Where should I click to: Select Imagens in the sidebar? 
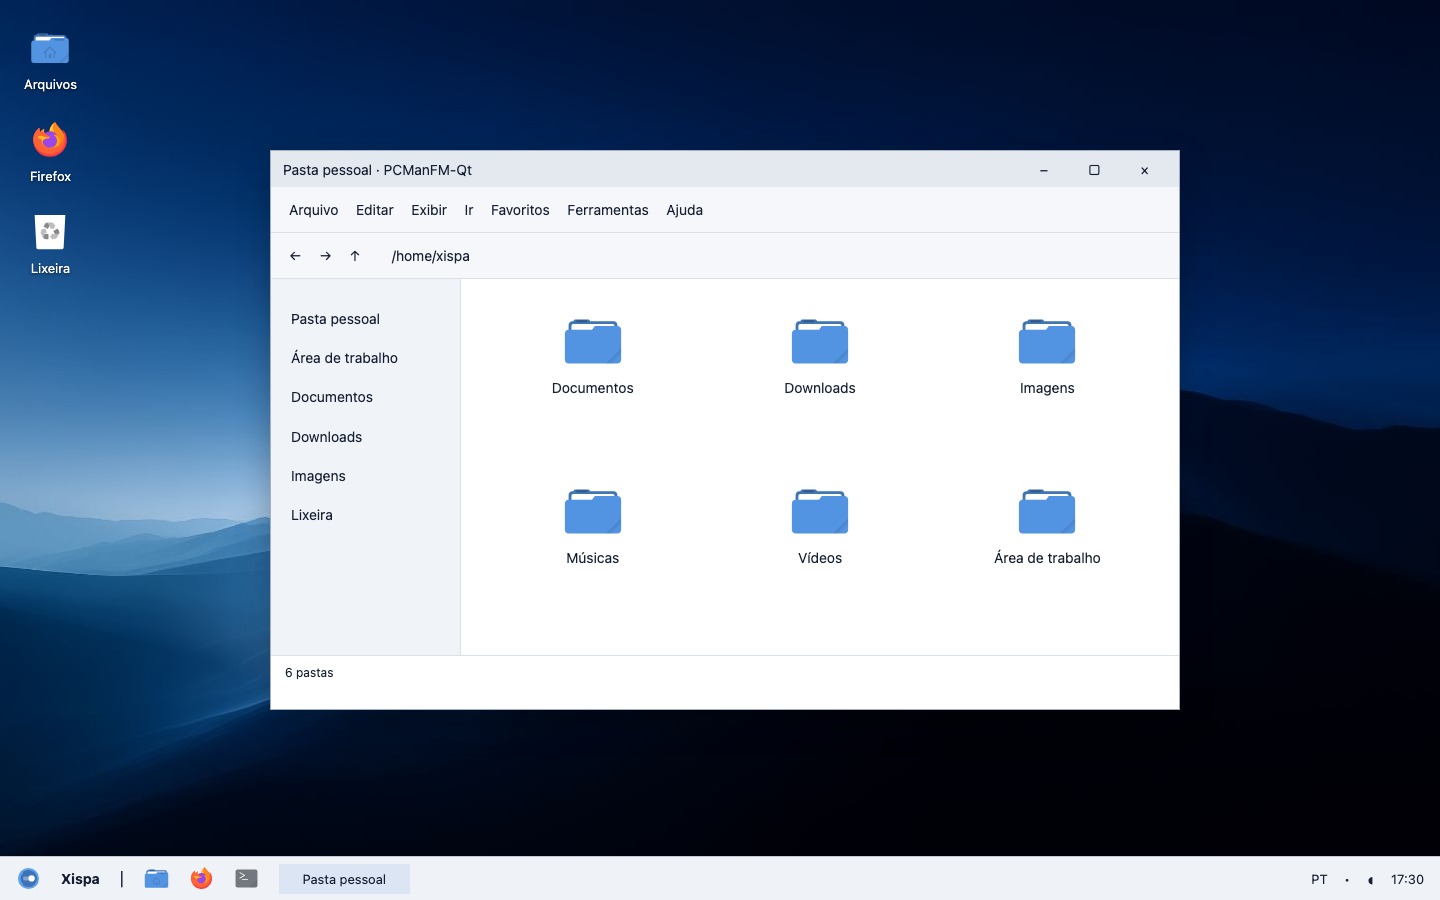coord(318,476)
